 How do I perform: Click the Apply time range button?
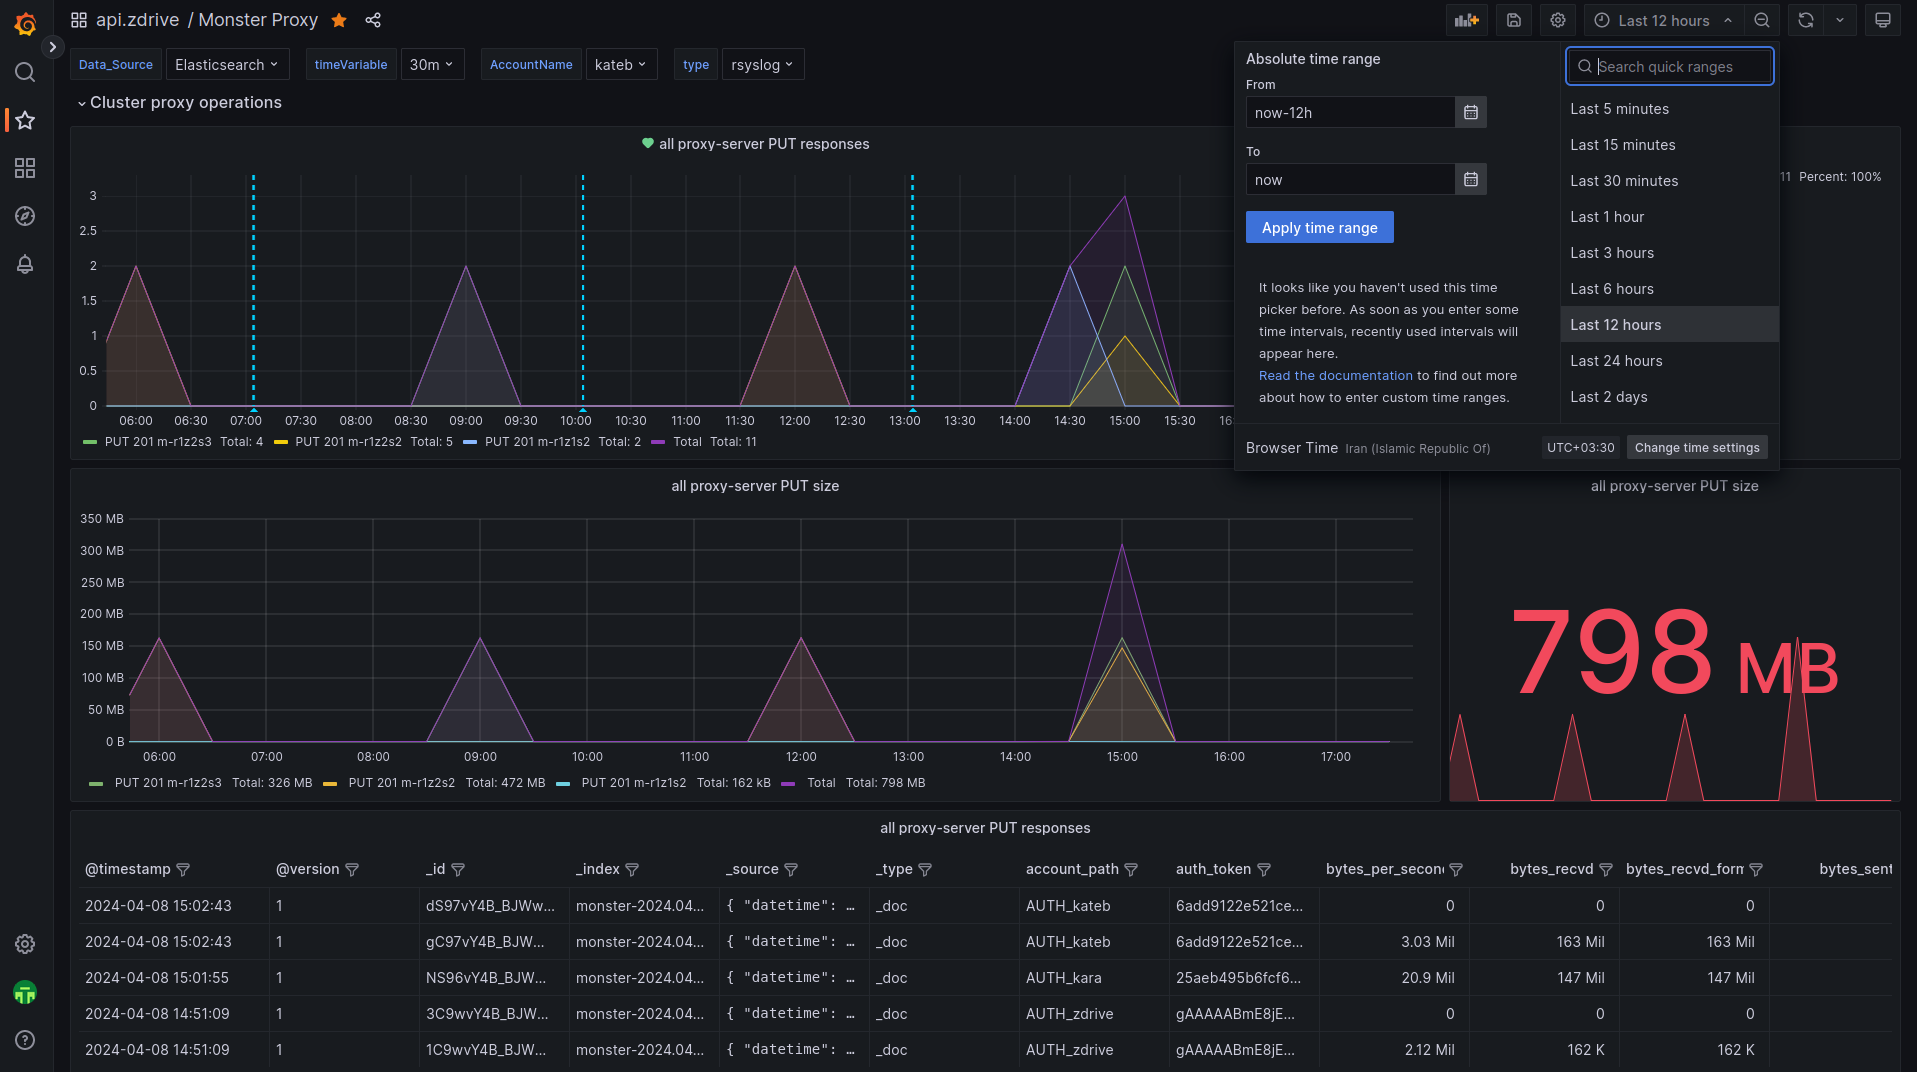[x=1319, y=228]
